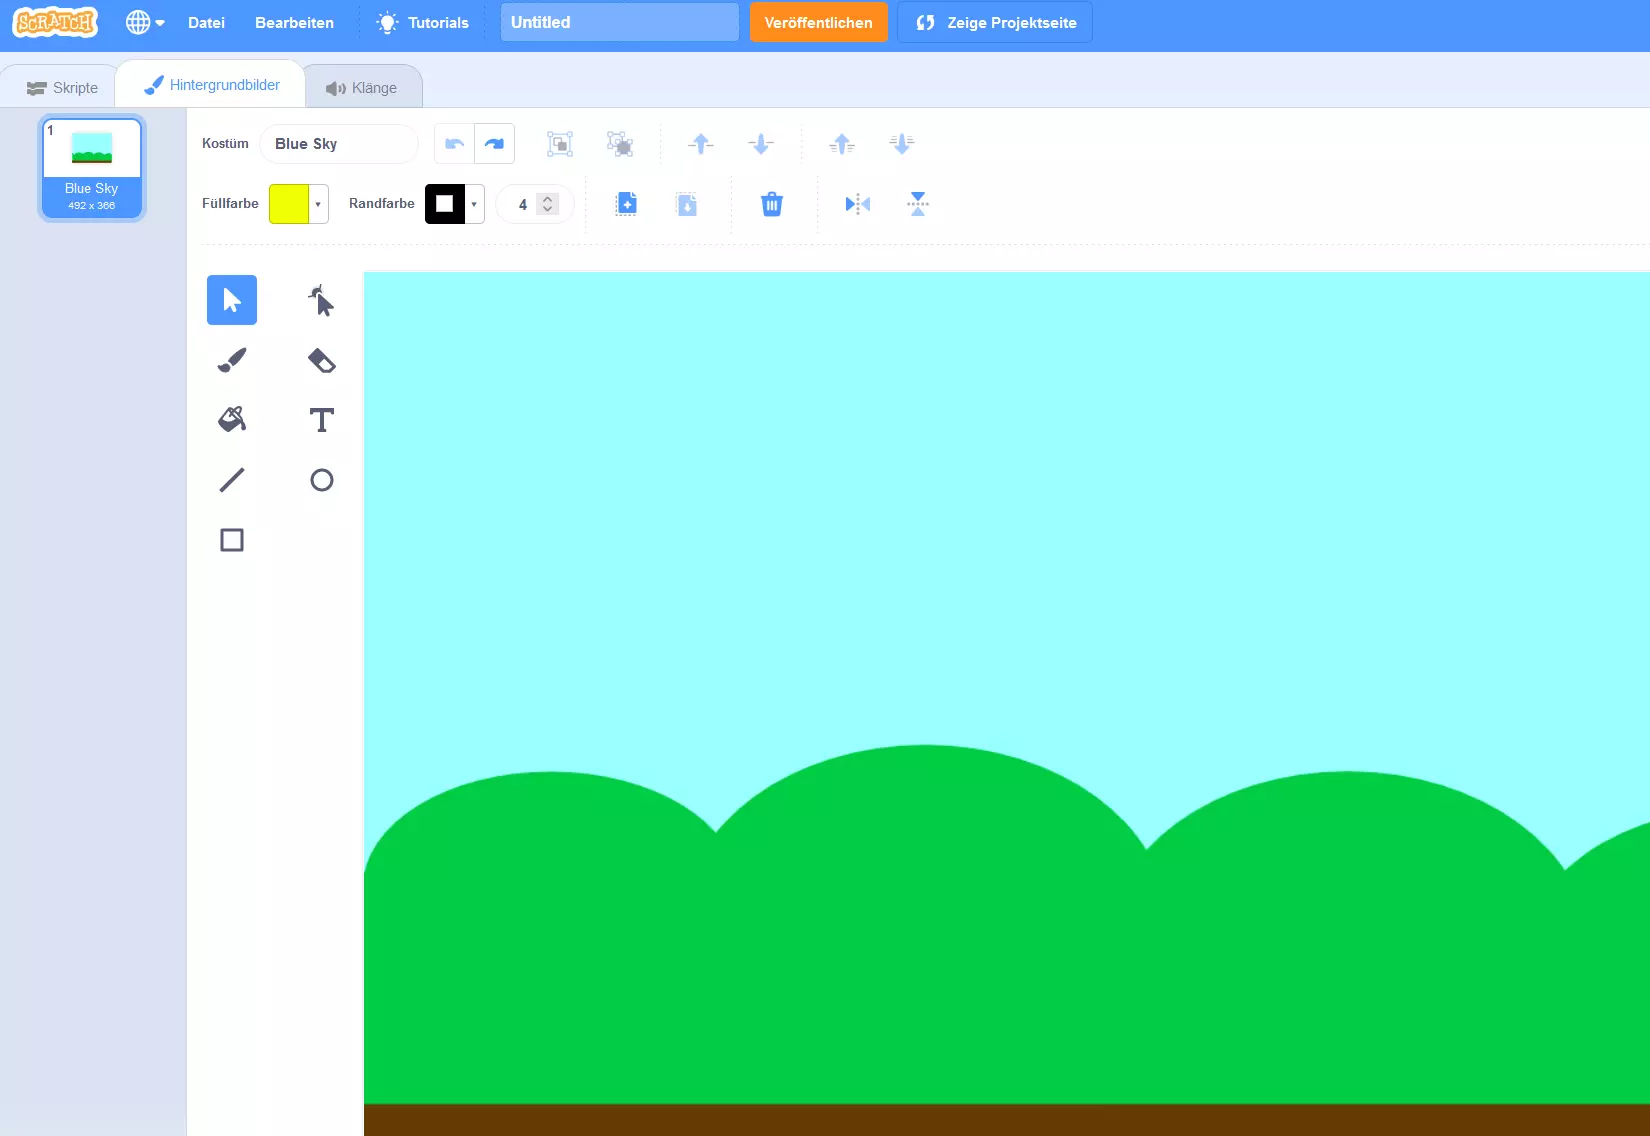Image resolution: width=1650 pixels, height=1136 pixels.
Task: Open the Datei menu
Action: tap(206, 22)
